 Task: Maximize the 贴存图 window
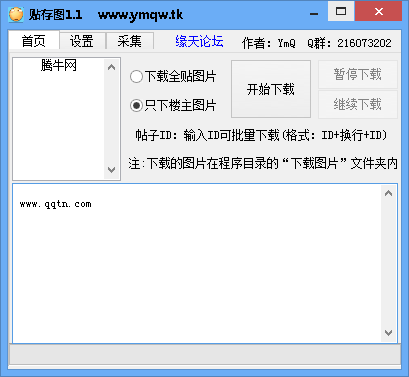click(341, 12)
